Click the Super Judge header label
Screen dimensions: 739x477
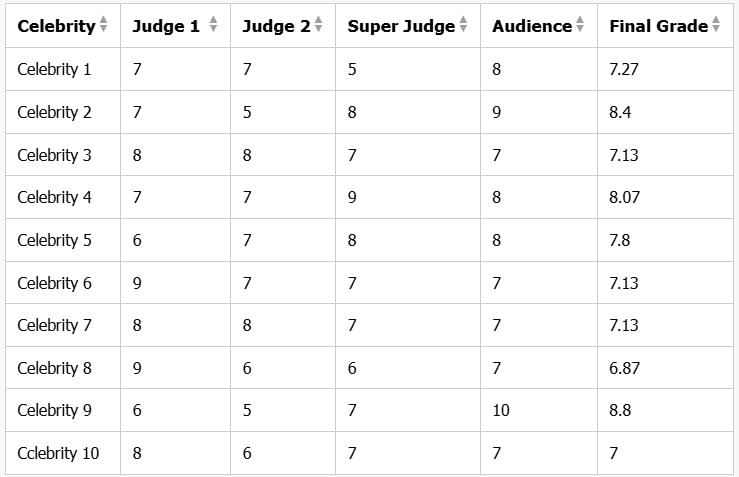coord(401,26)
